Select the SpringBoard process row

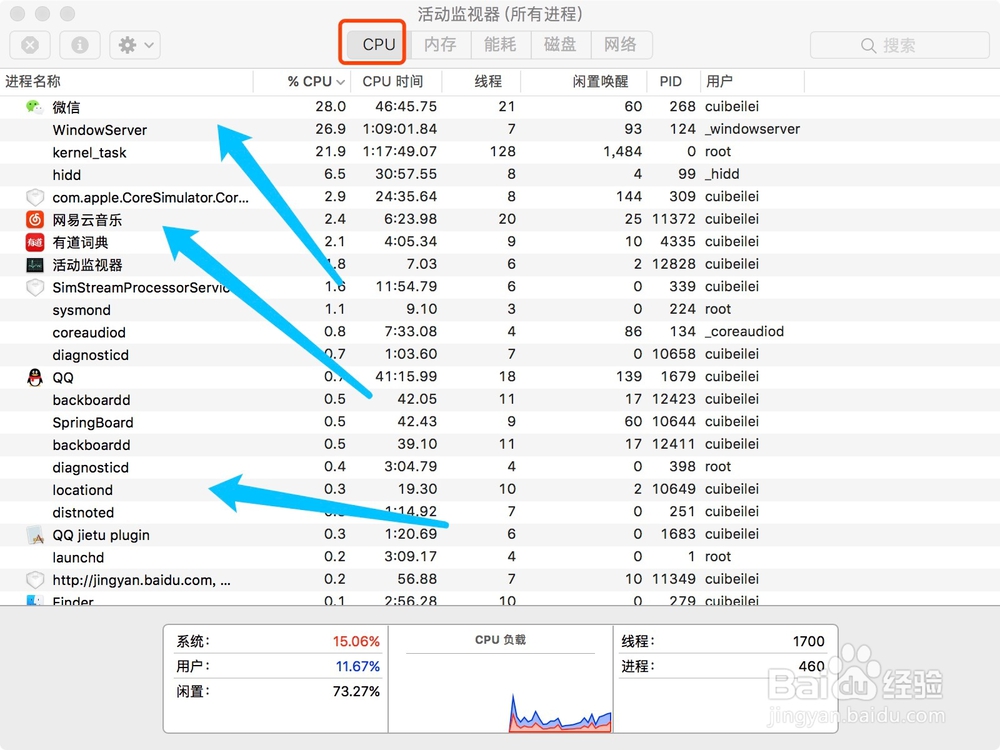coord(500,422)
